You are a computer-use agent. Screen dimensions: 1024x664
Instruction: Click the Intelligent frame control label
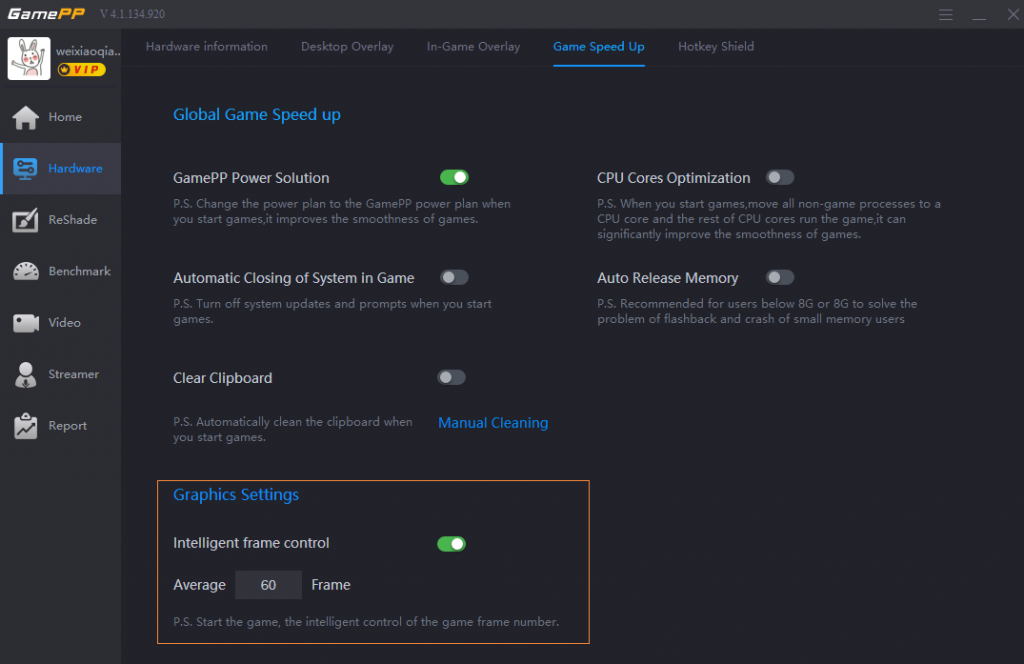pos(251,543)
